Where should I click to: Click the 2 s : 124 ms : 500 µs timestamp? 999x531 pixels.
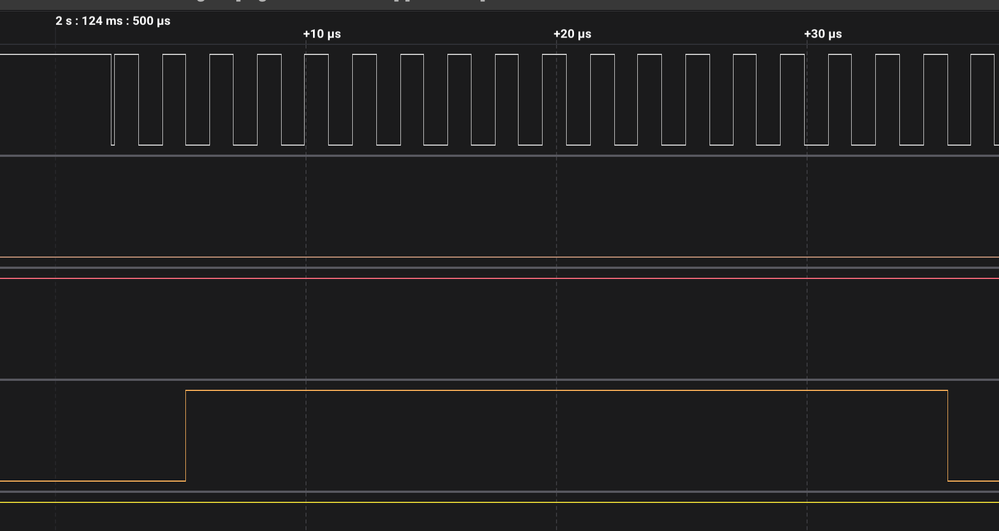113,21
